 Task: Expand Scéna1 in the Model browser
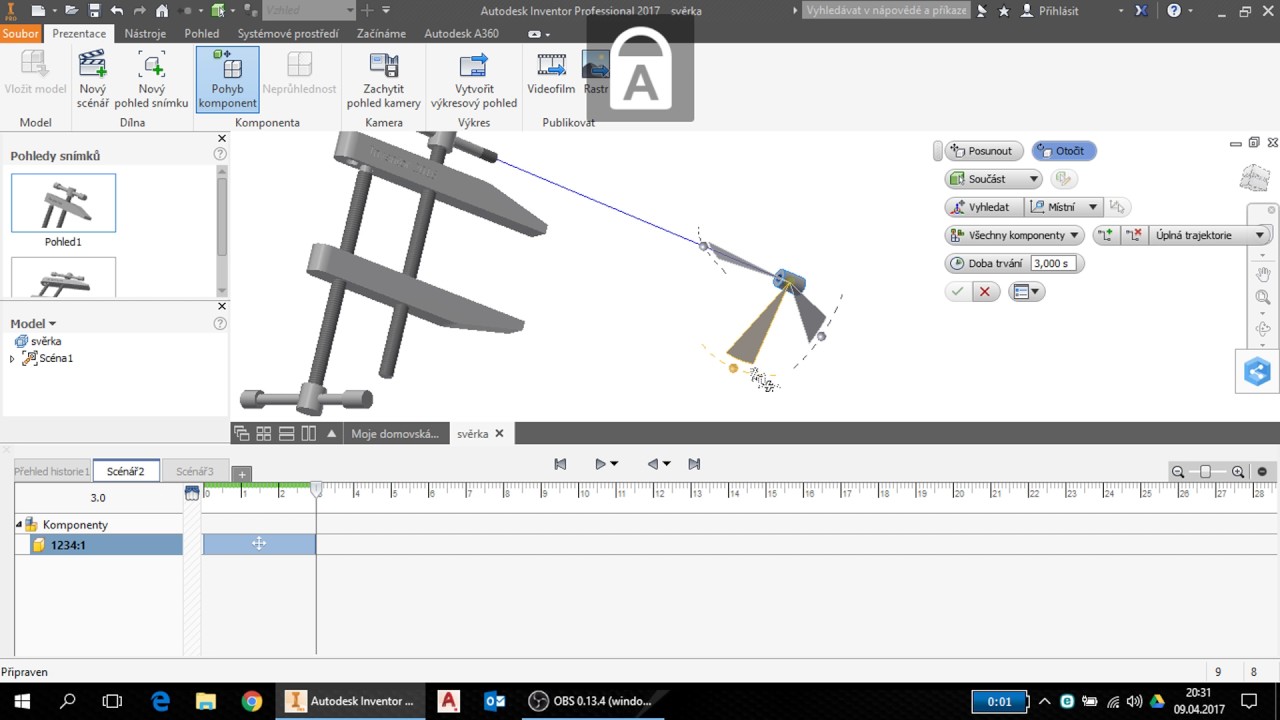pos(12,358)
